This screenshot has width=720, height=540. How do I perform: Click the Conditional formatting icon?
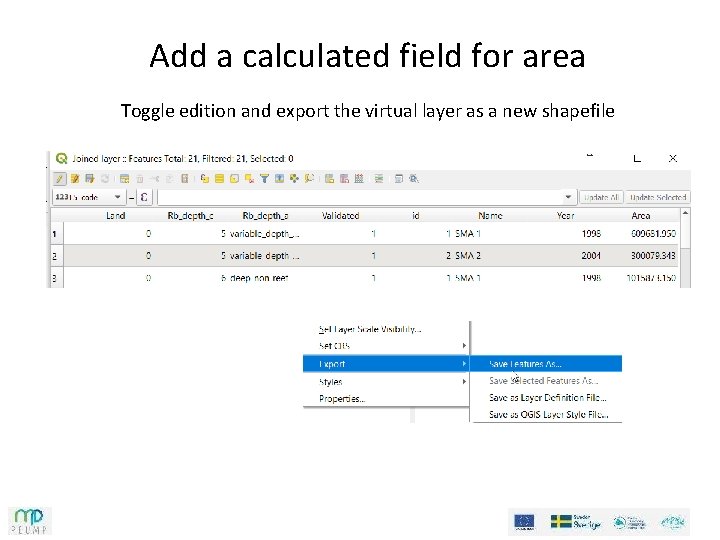[x=379, y=179]
